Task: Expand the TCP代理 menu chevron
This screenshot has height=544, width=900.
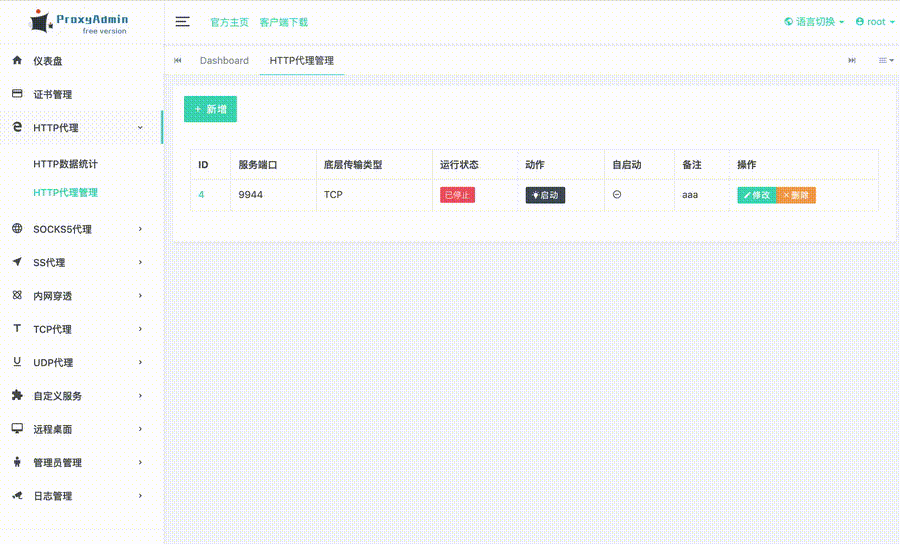Action: point(140,329)
